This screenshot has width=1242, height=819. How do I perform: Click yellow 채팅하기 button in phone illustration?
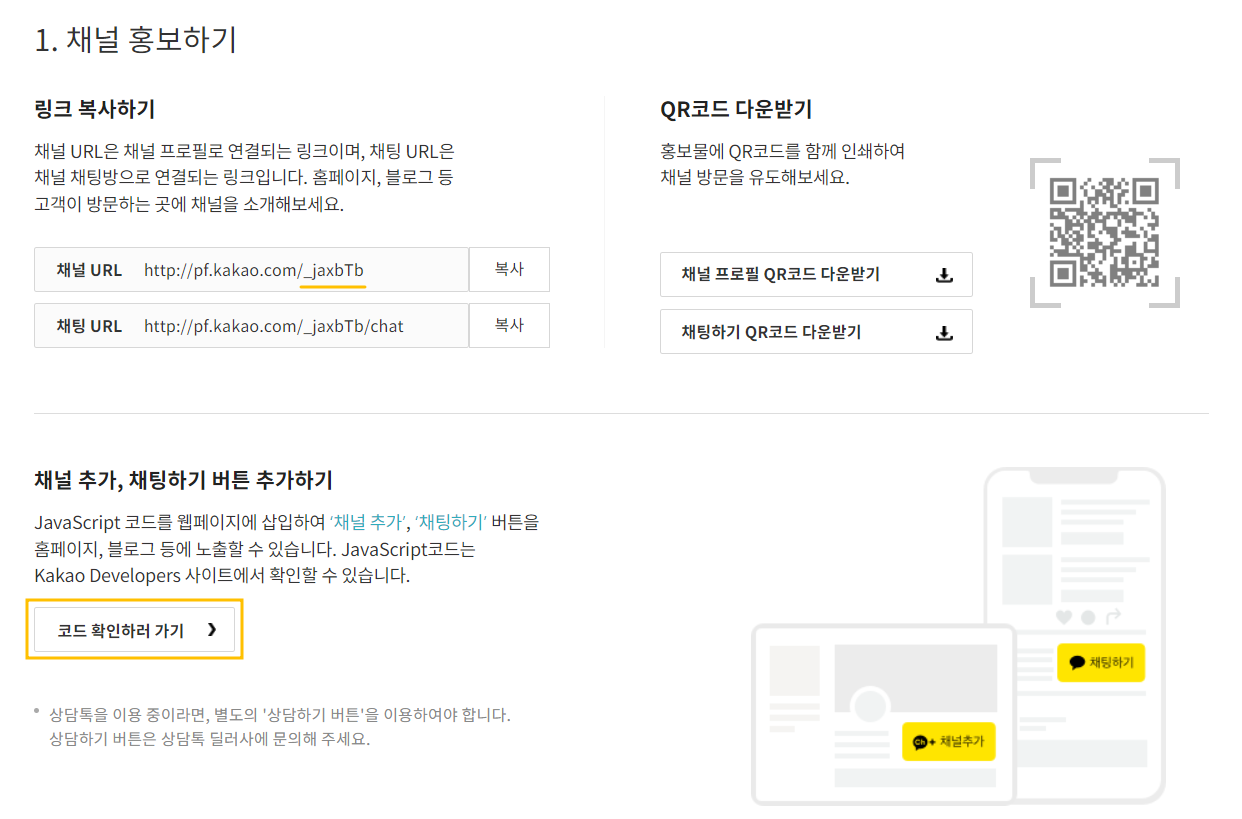coord(1100,662)
